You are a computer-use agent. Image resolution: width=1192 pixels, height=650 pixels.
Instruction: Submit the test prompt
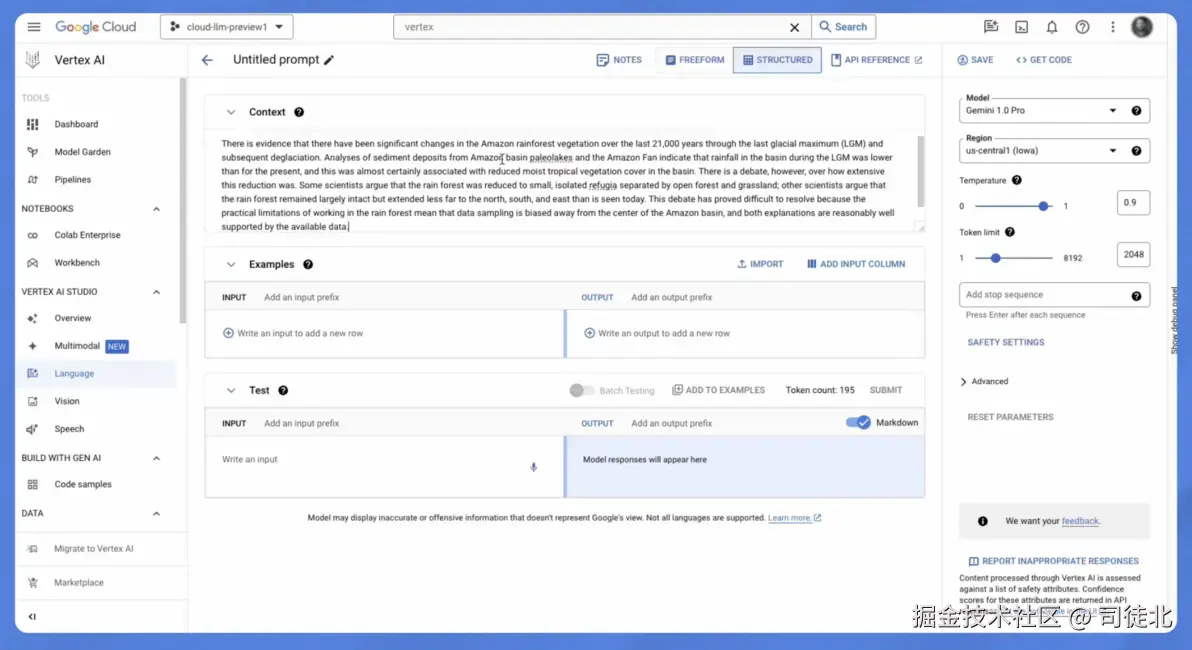(886, 390)
